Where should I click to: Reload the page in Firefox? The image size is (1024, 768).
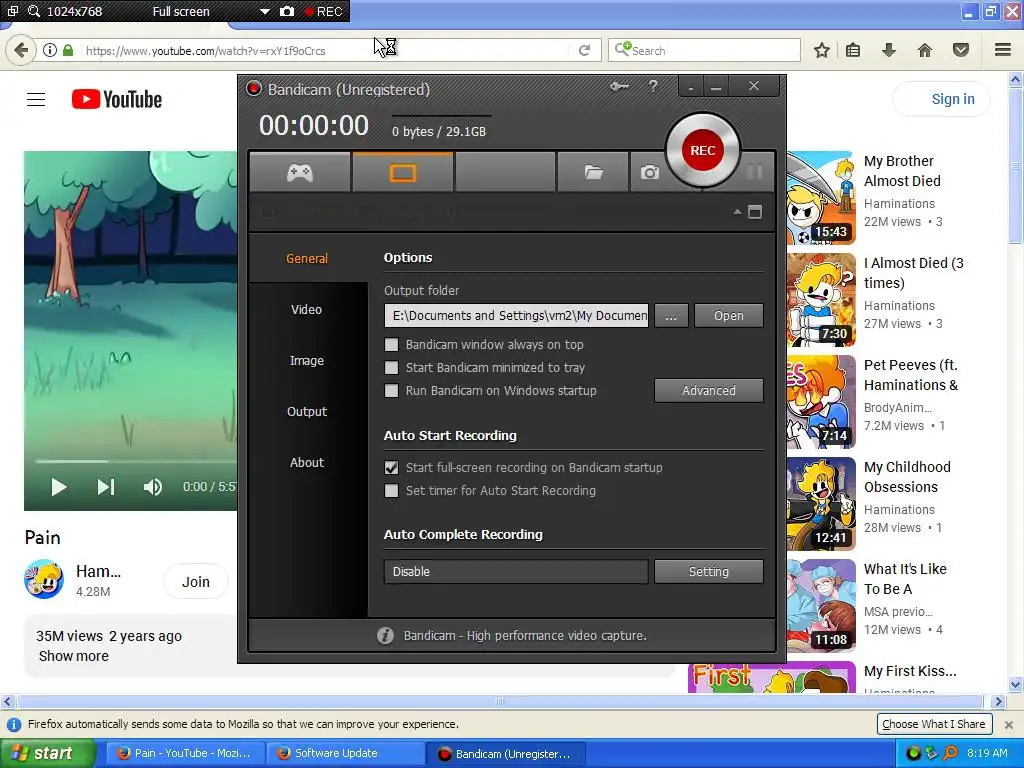click(584, 50)
